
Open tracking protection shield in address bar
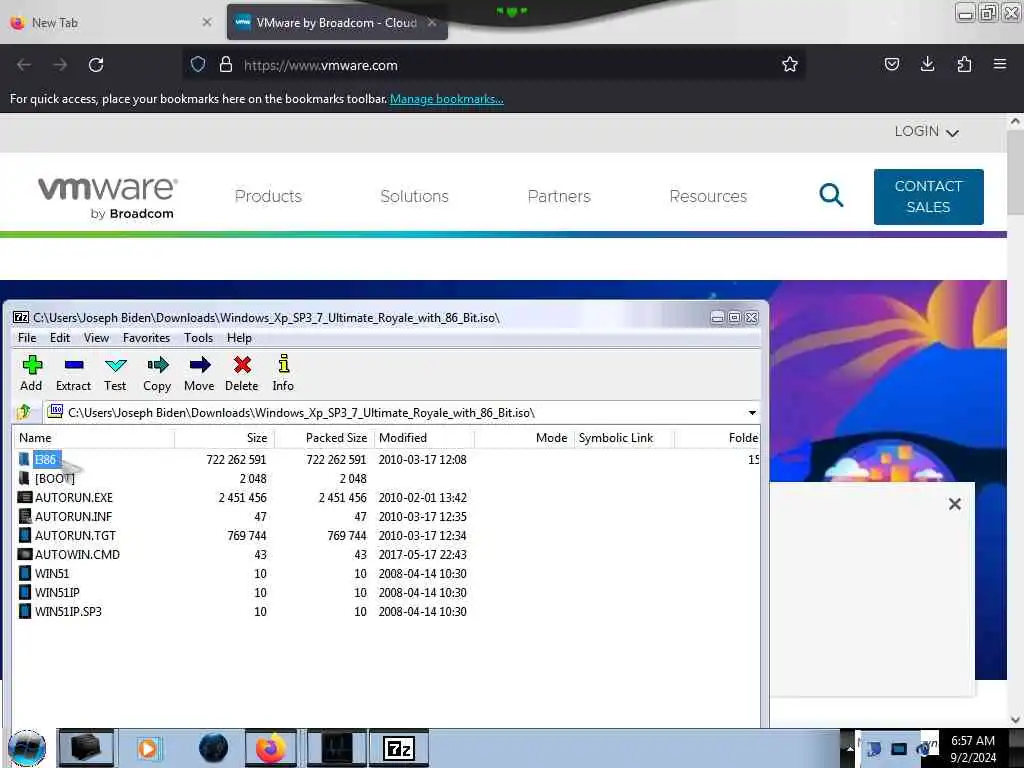[198, 64]
